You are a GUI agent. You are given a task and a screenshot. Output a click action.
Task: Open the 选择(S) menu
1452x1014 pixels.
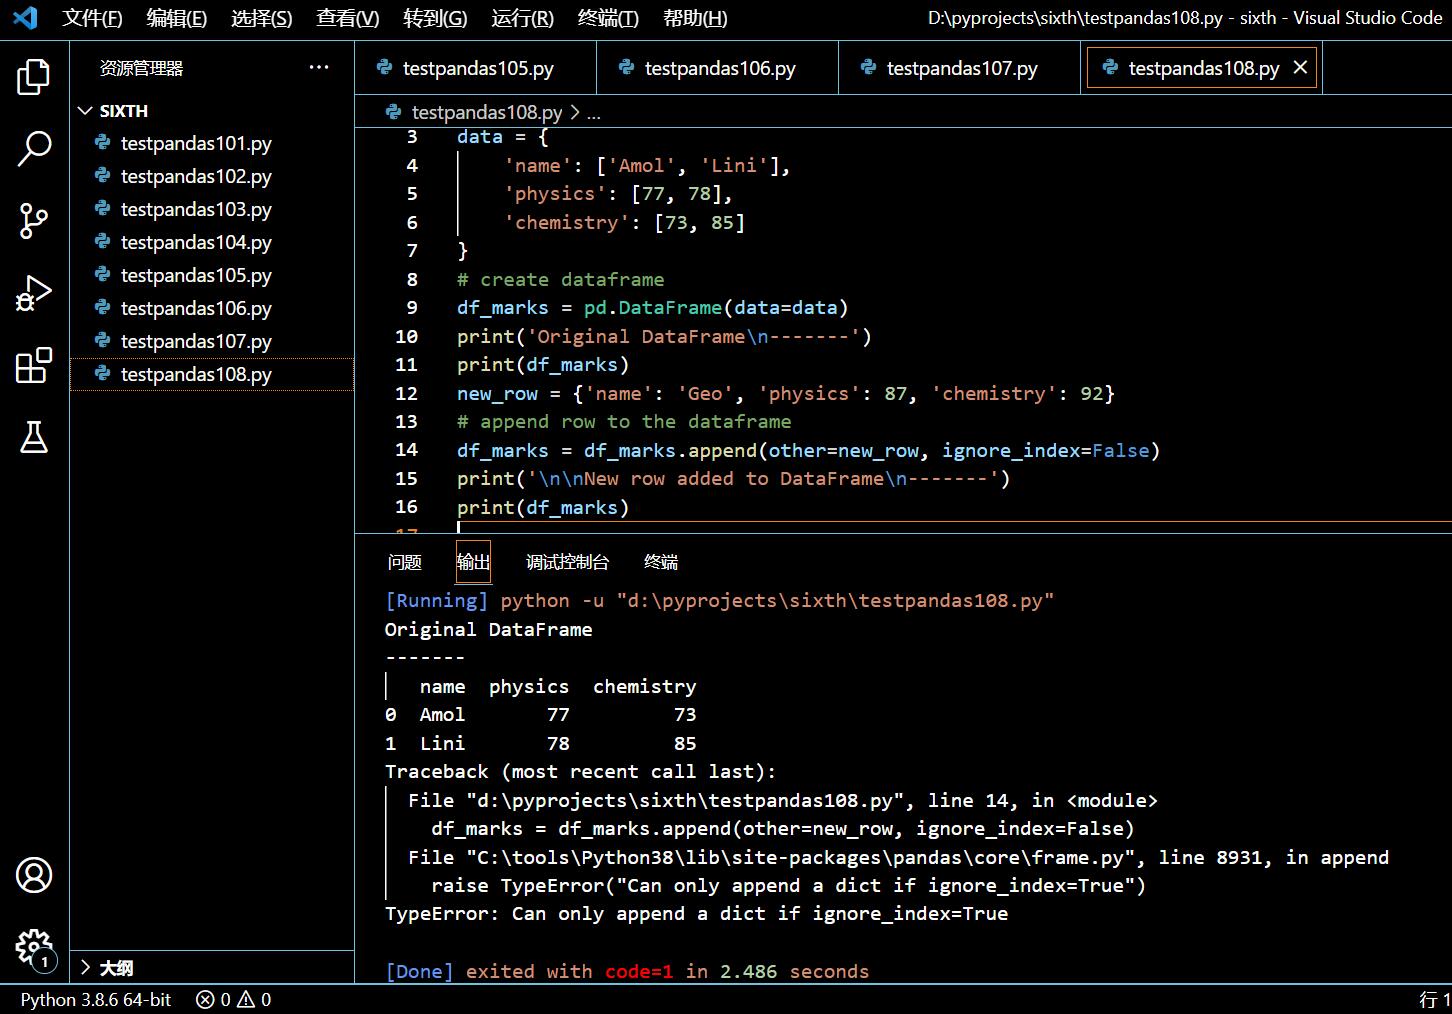(261, 18)
